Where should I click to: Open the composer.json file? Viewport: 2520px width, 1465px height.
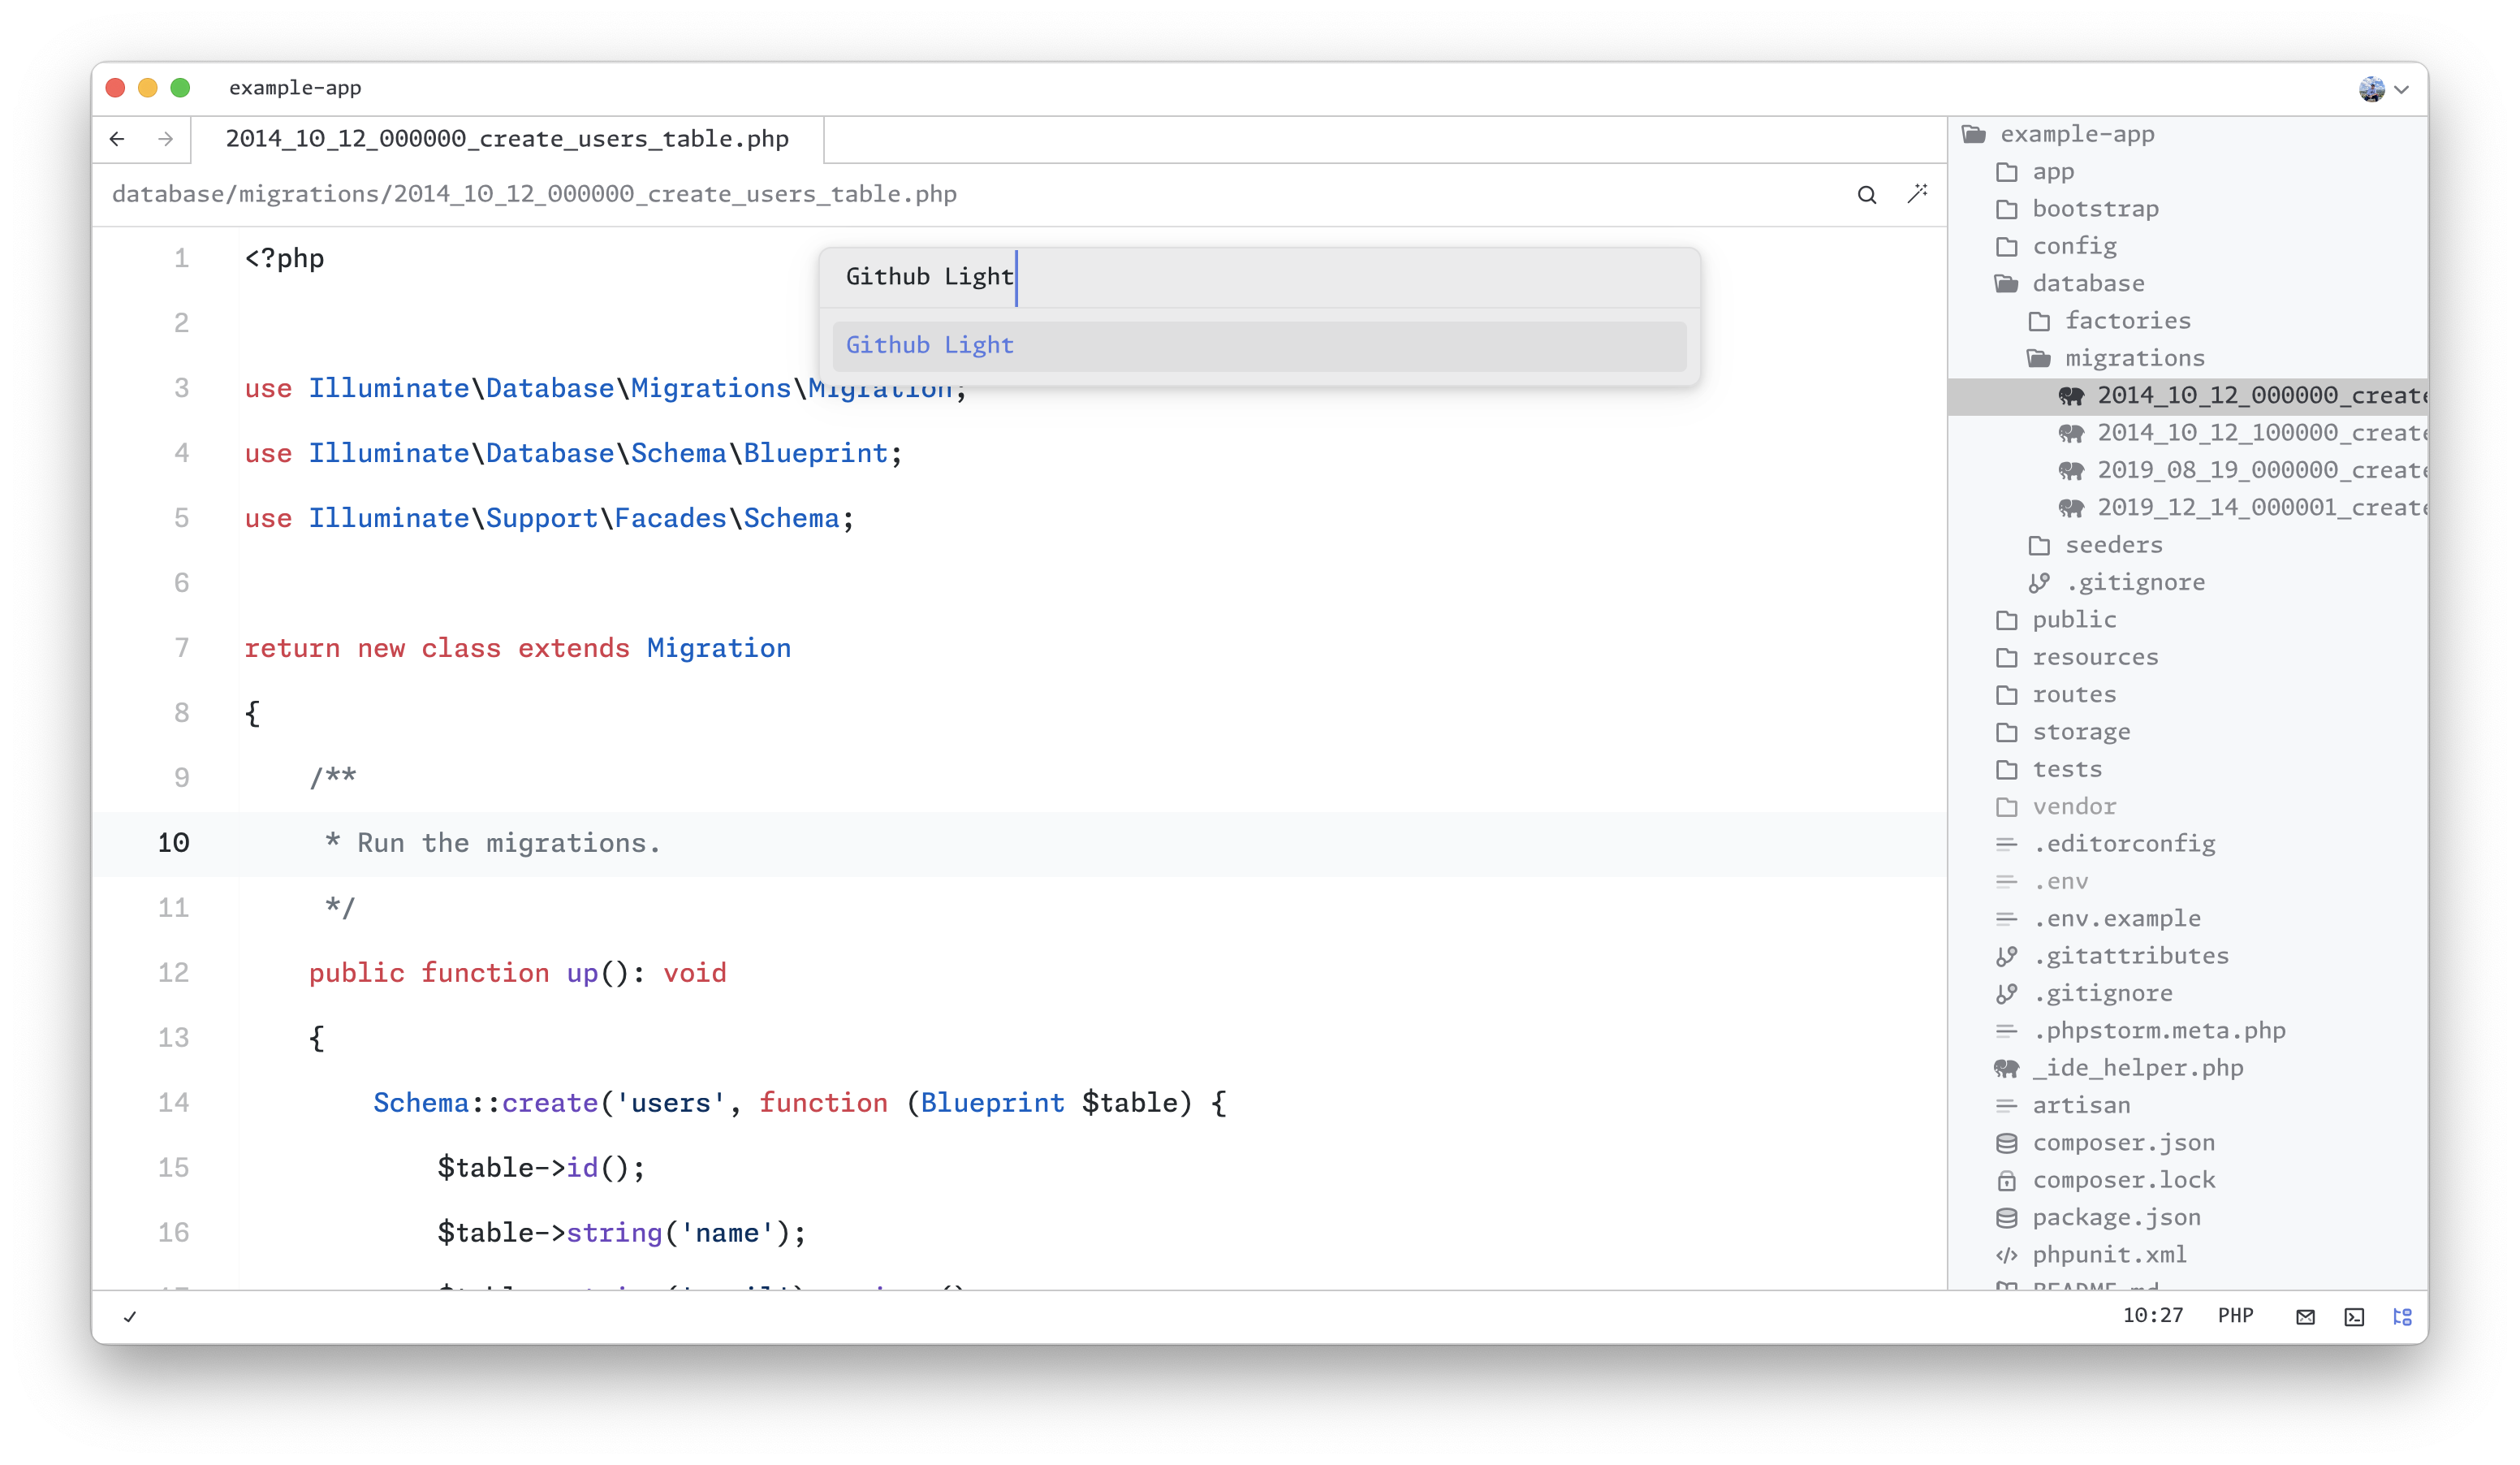pos(2122,1143)
